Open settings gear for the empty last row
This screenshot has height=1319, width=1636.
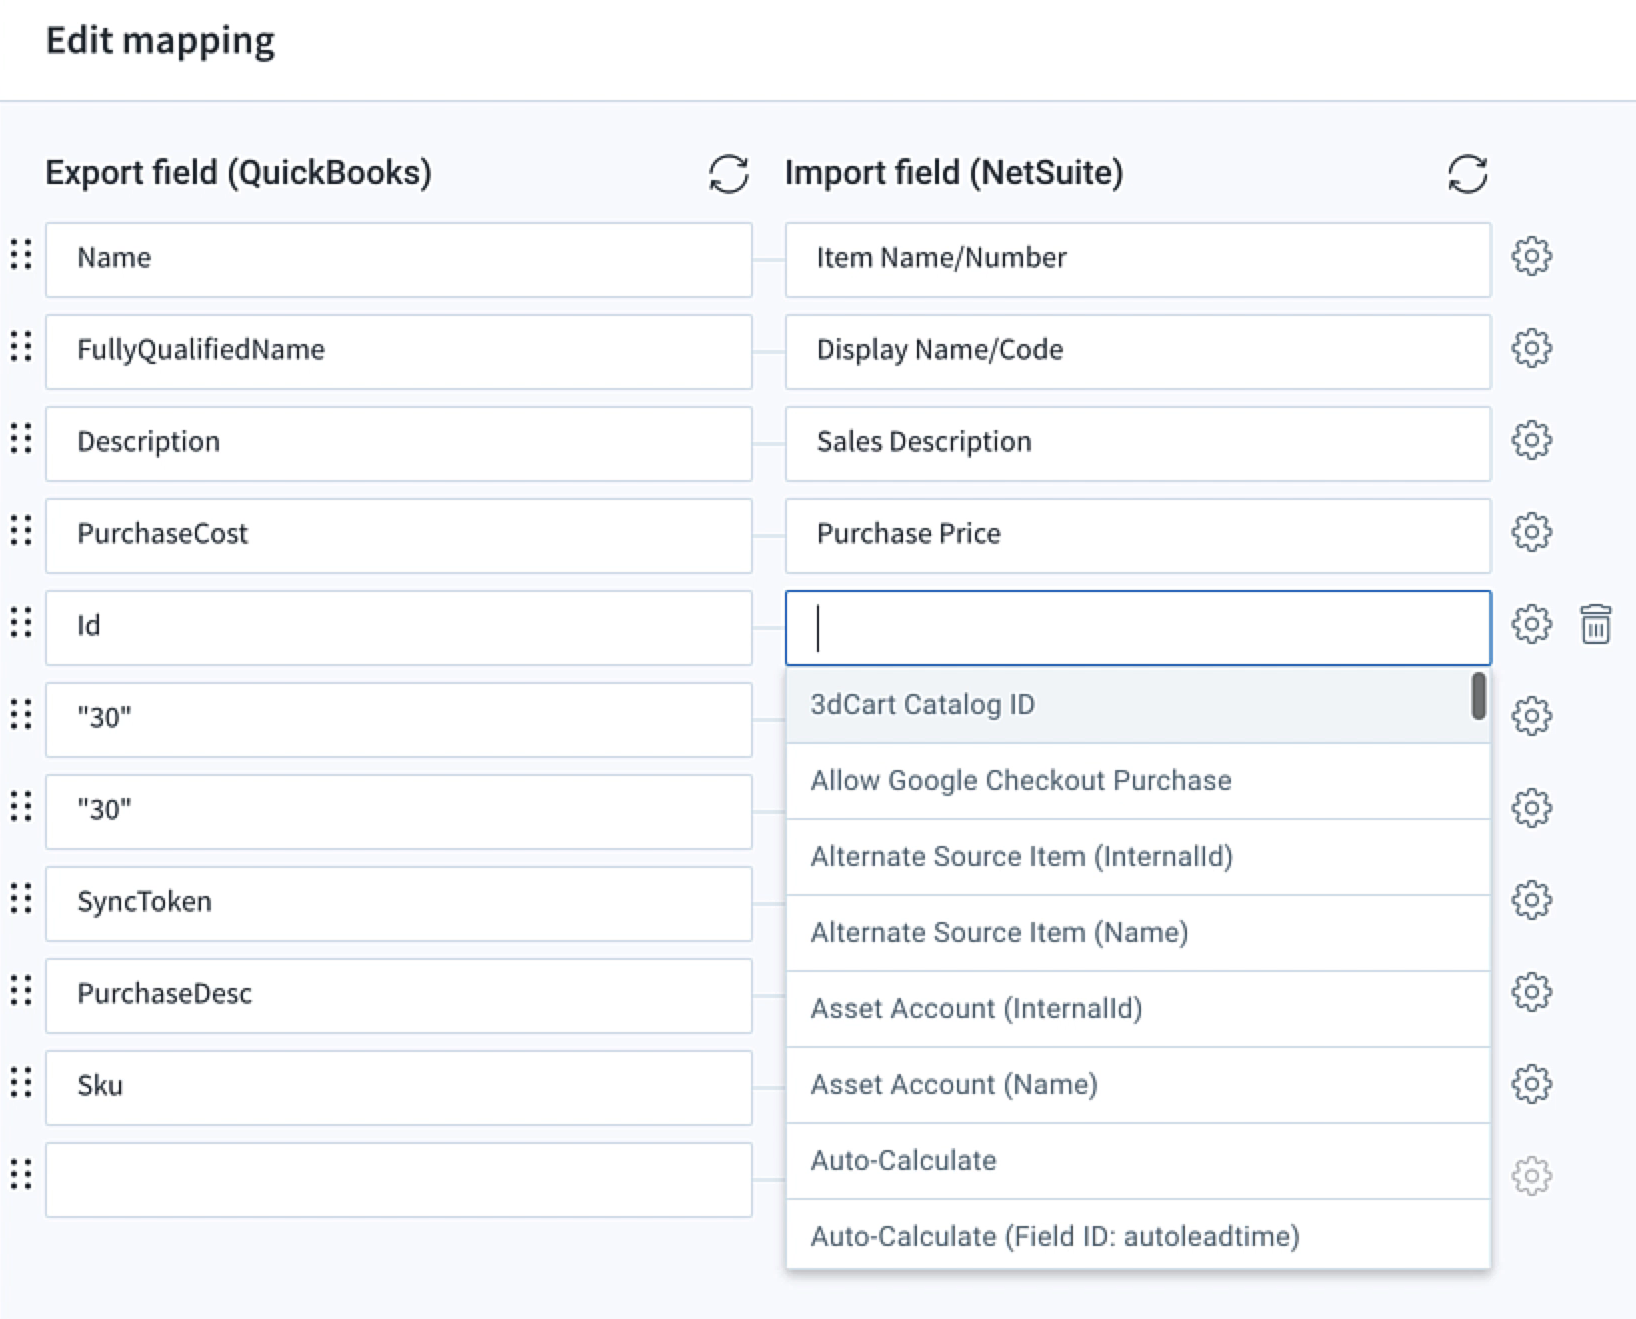pos(1531,1176)
